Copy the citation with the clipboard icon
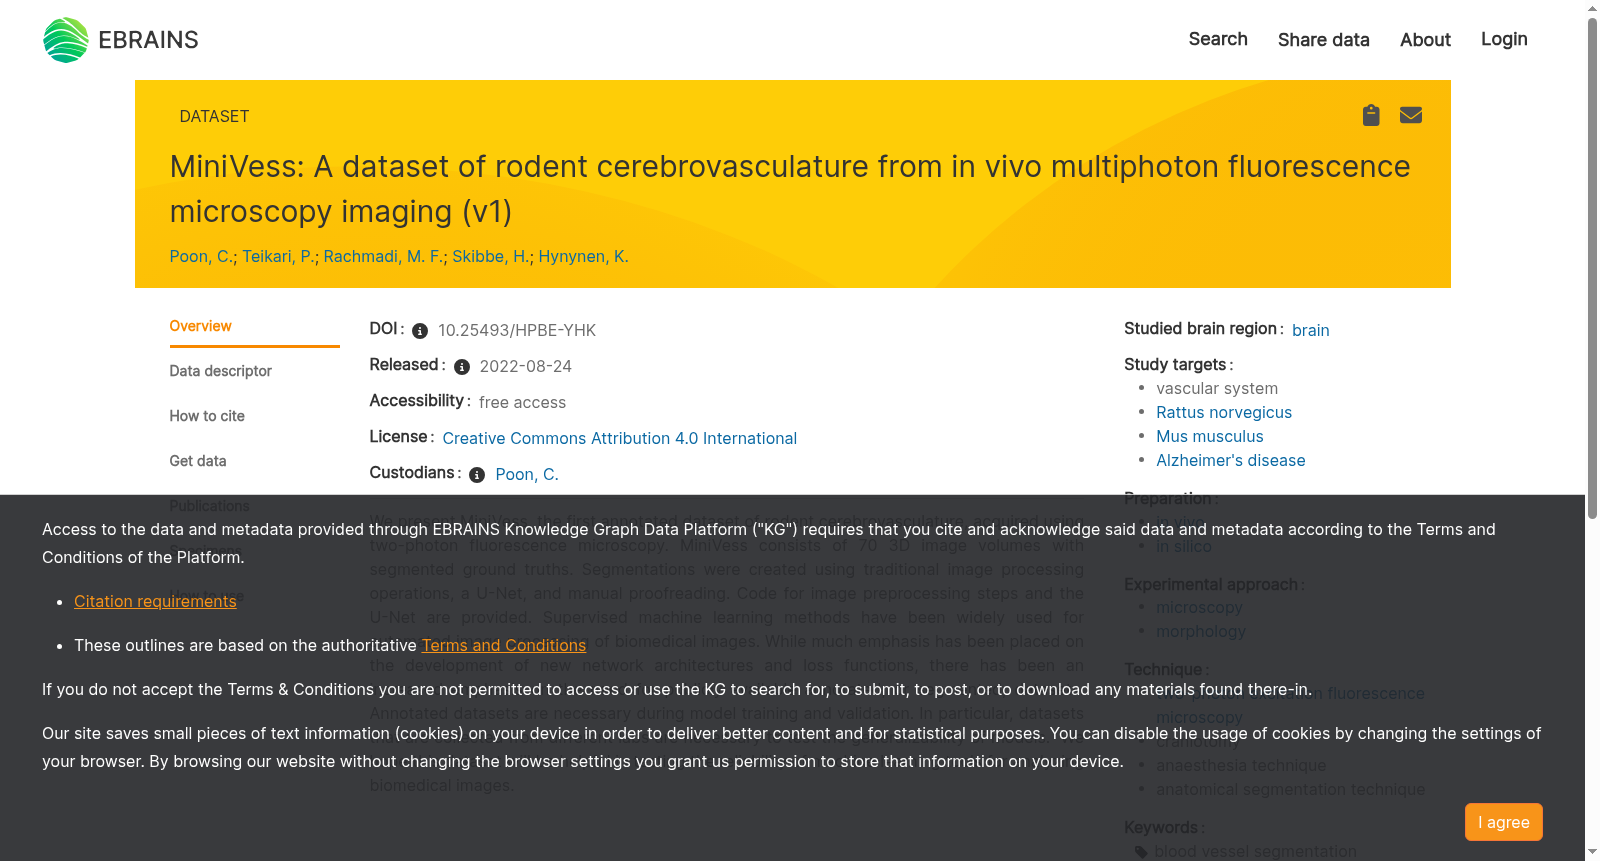The width and height of the screenshot is (1600, 861). 1371,115
